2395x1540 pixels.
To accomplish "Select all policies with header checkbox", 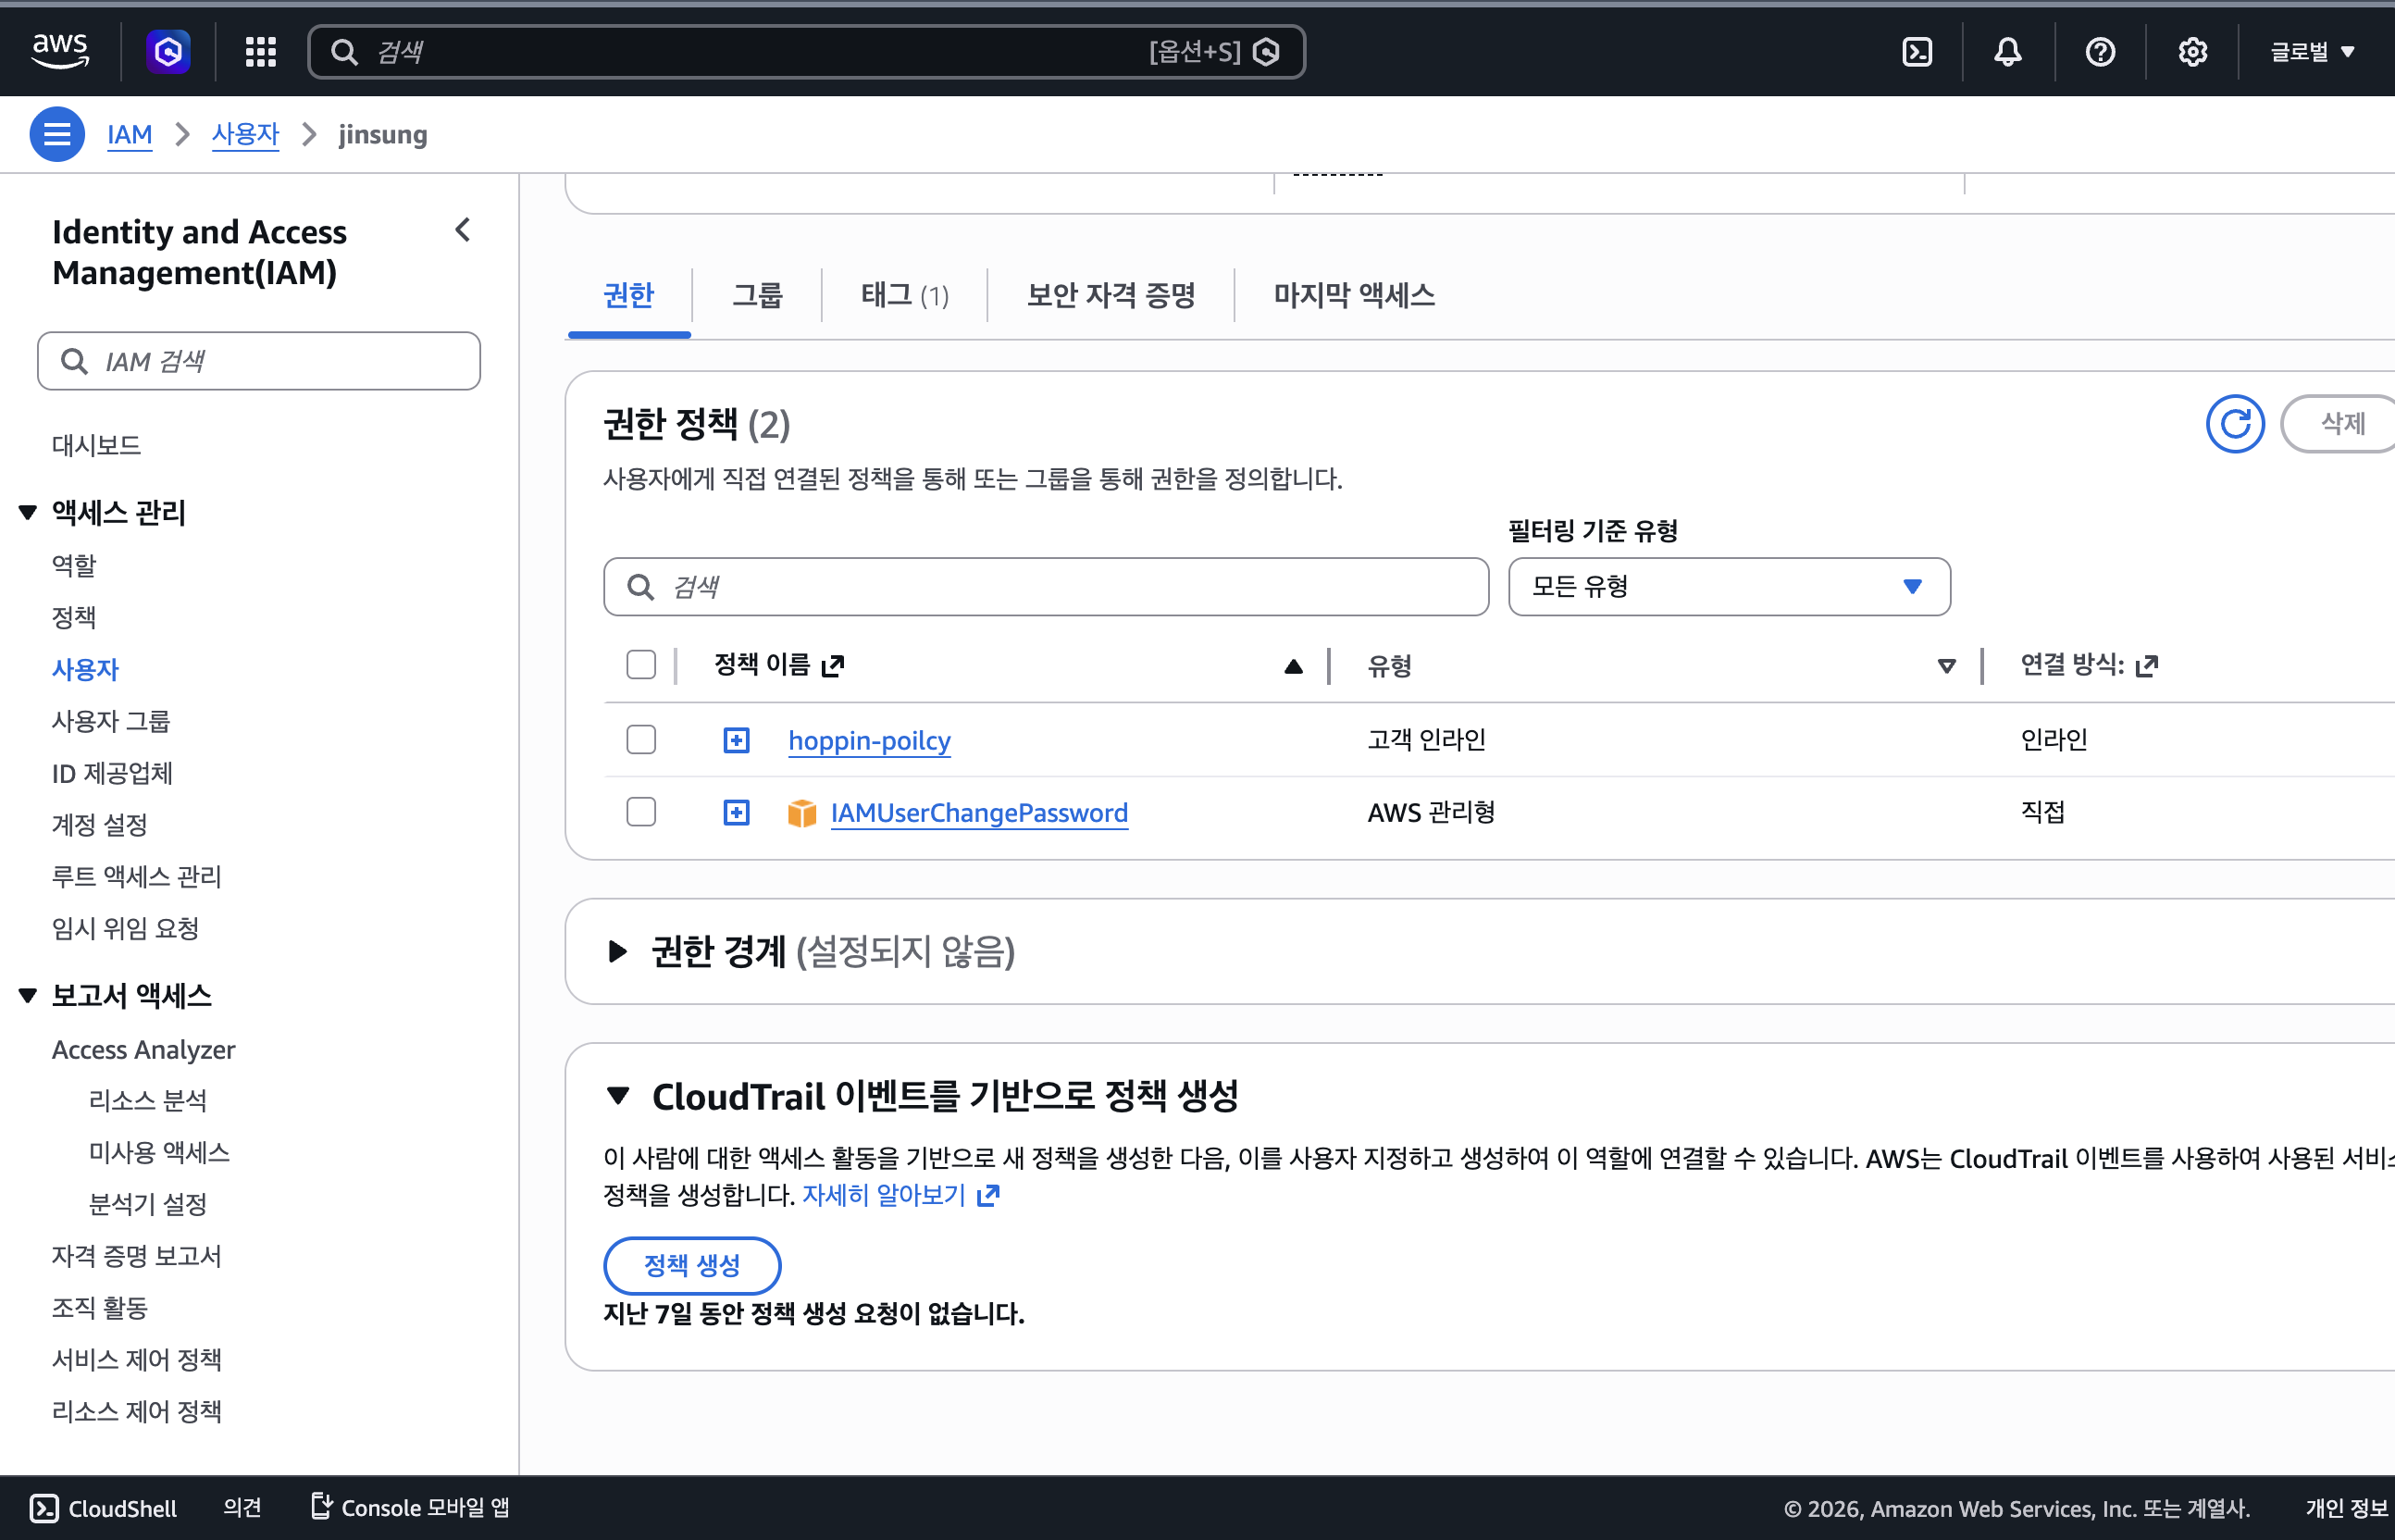I will tap(641, 665).
